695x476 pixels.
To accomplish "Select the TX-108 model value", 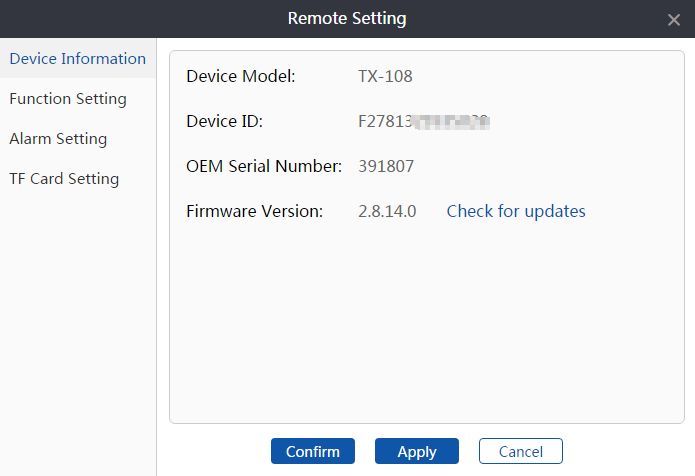I will (x=385, y=76).
